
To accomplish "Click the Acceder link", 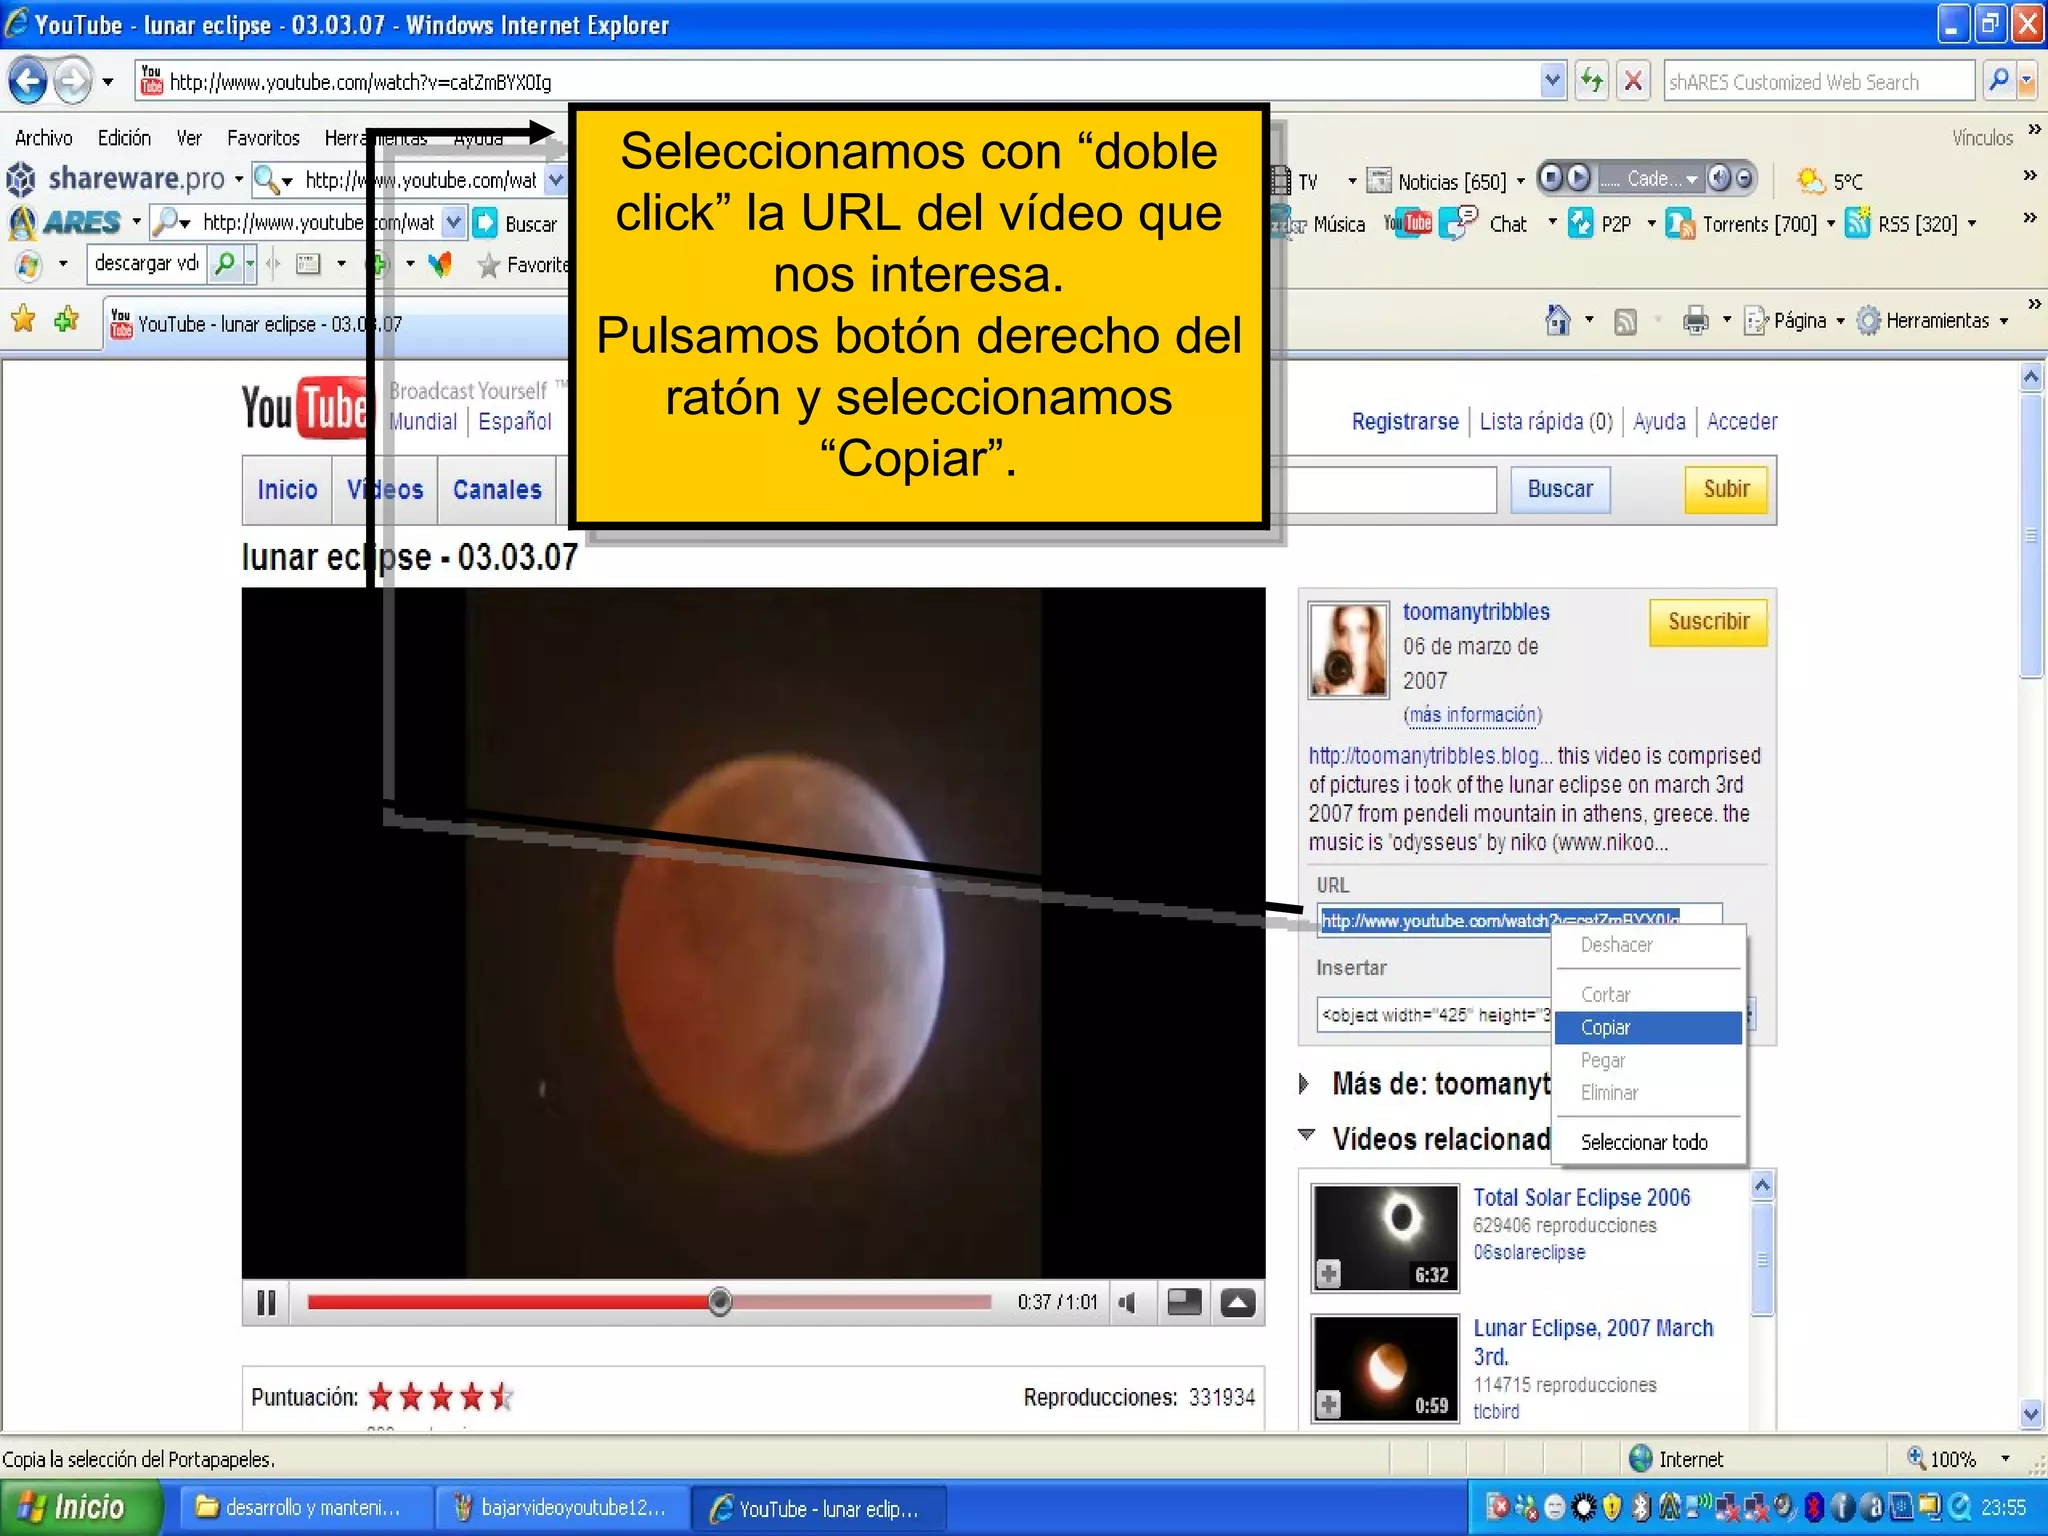I will [1742, 422].
